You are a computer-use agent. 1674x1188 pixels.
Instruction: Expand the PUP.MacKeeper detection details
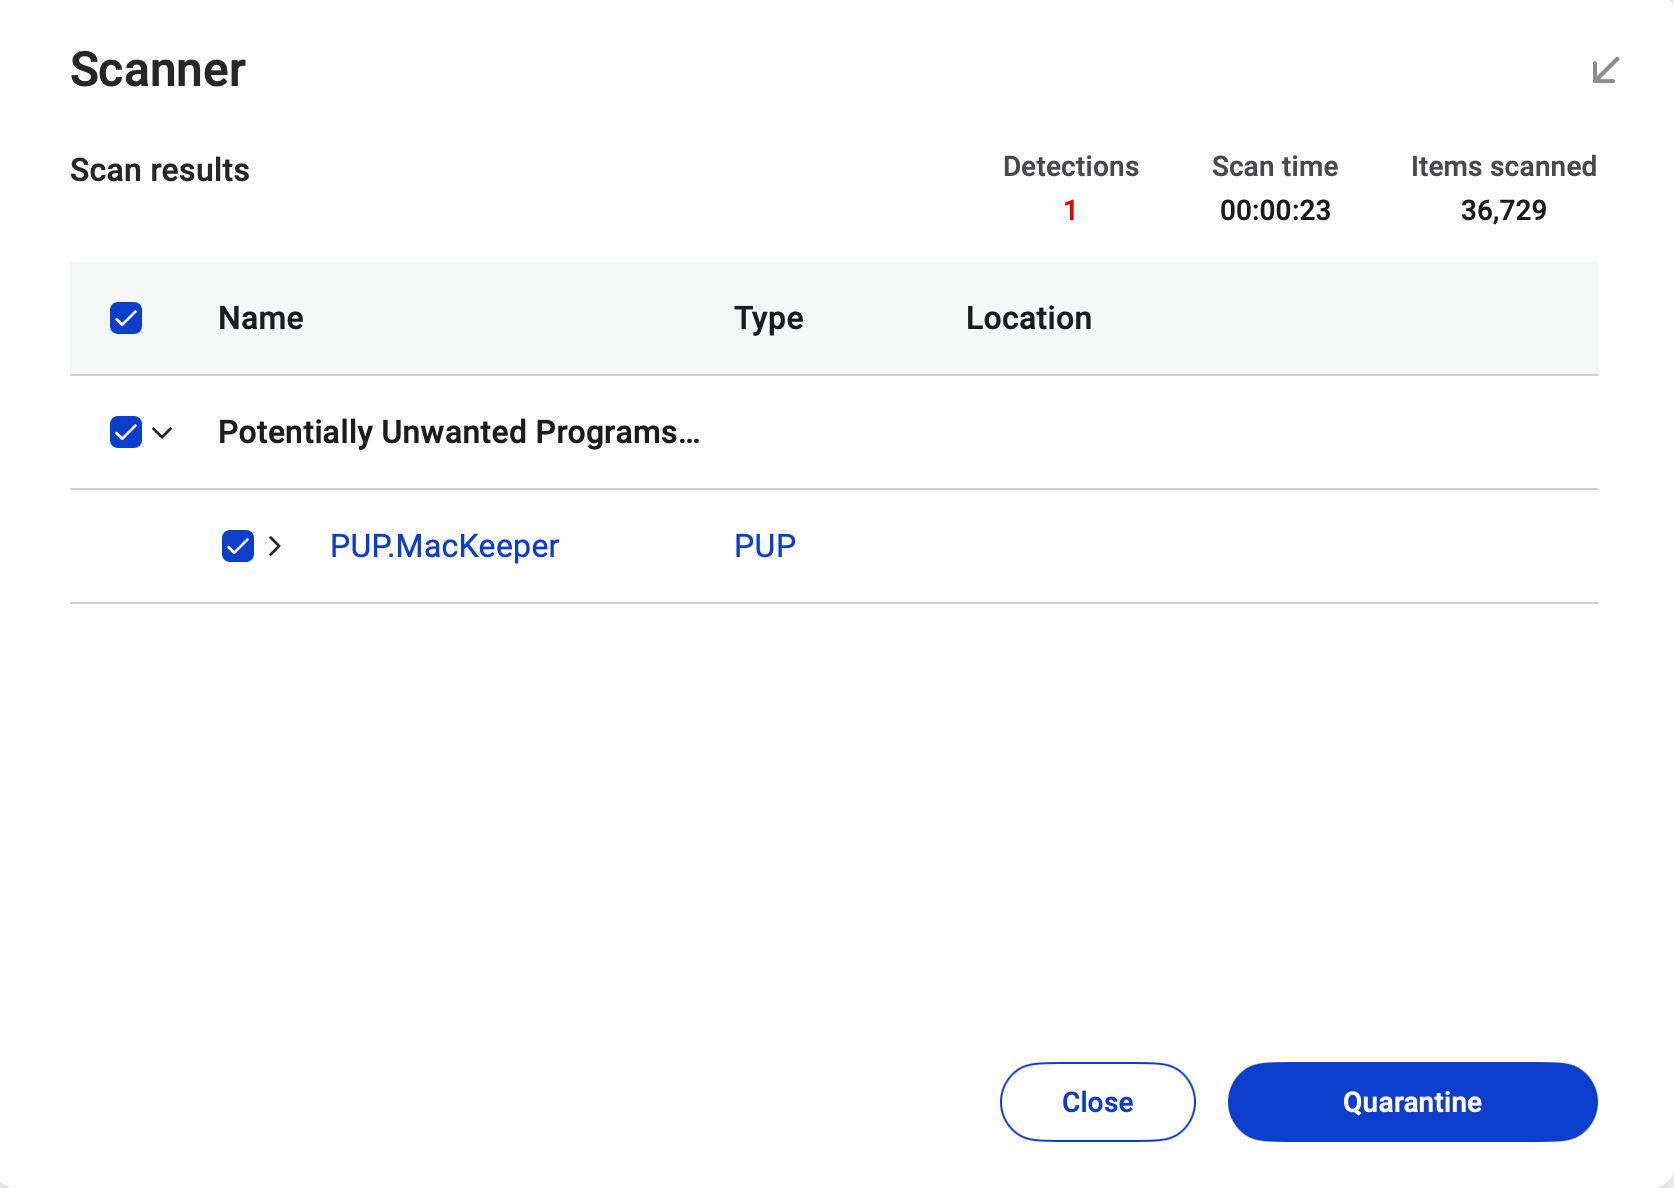pos(274,546)
